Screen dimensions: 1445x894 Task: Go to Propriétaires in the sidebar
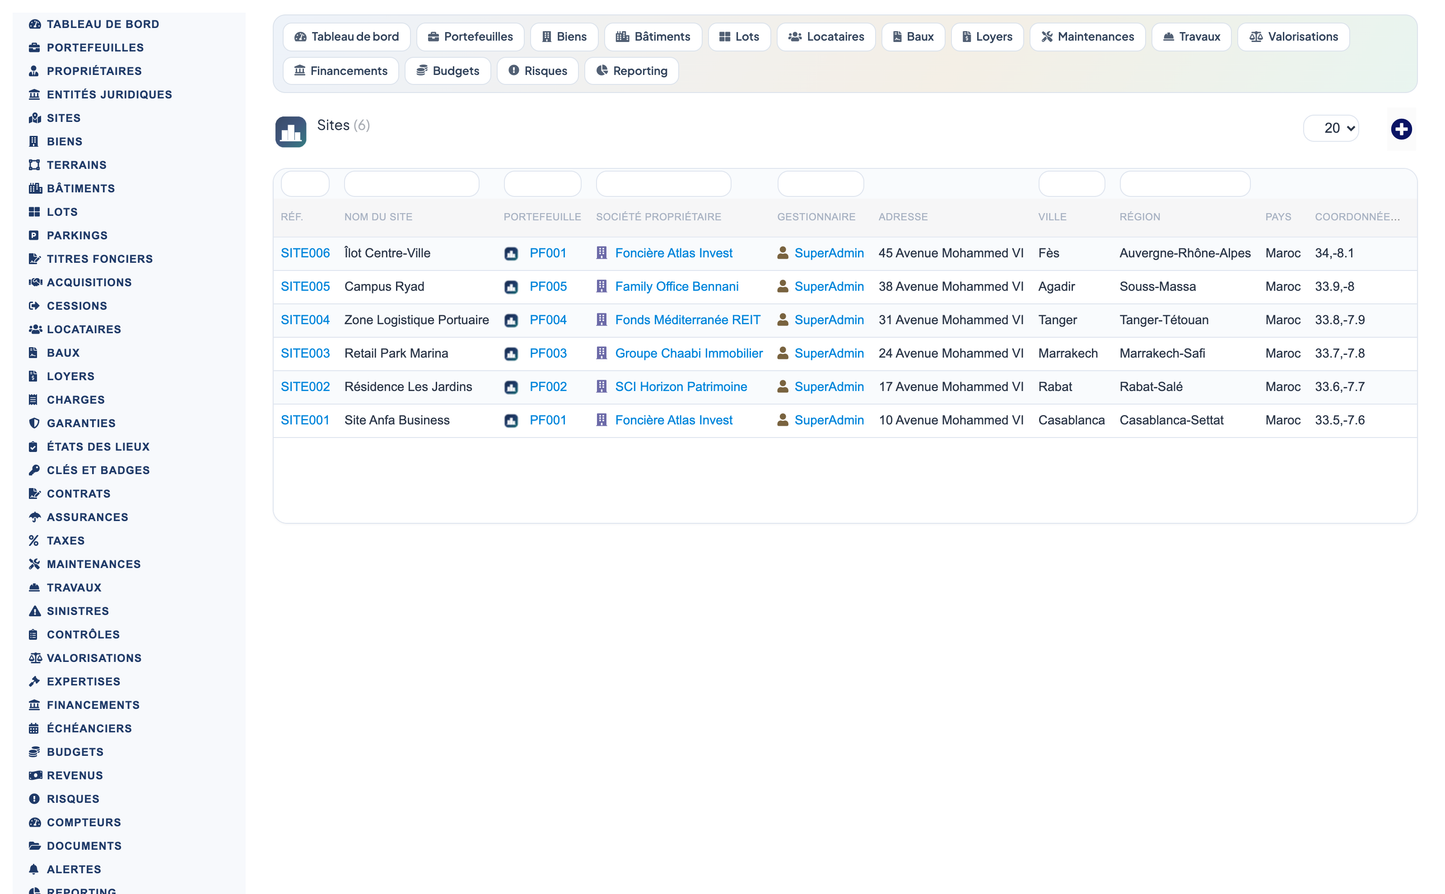(x=94, y=71)
